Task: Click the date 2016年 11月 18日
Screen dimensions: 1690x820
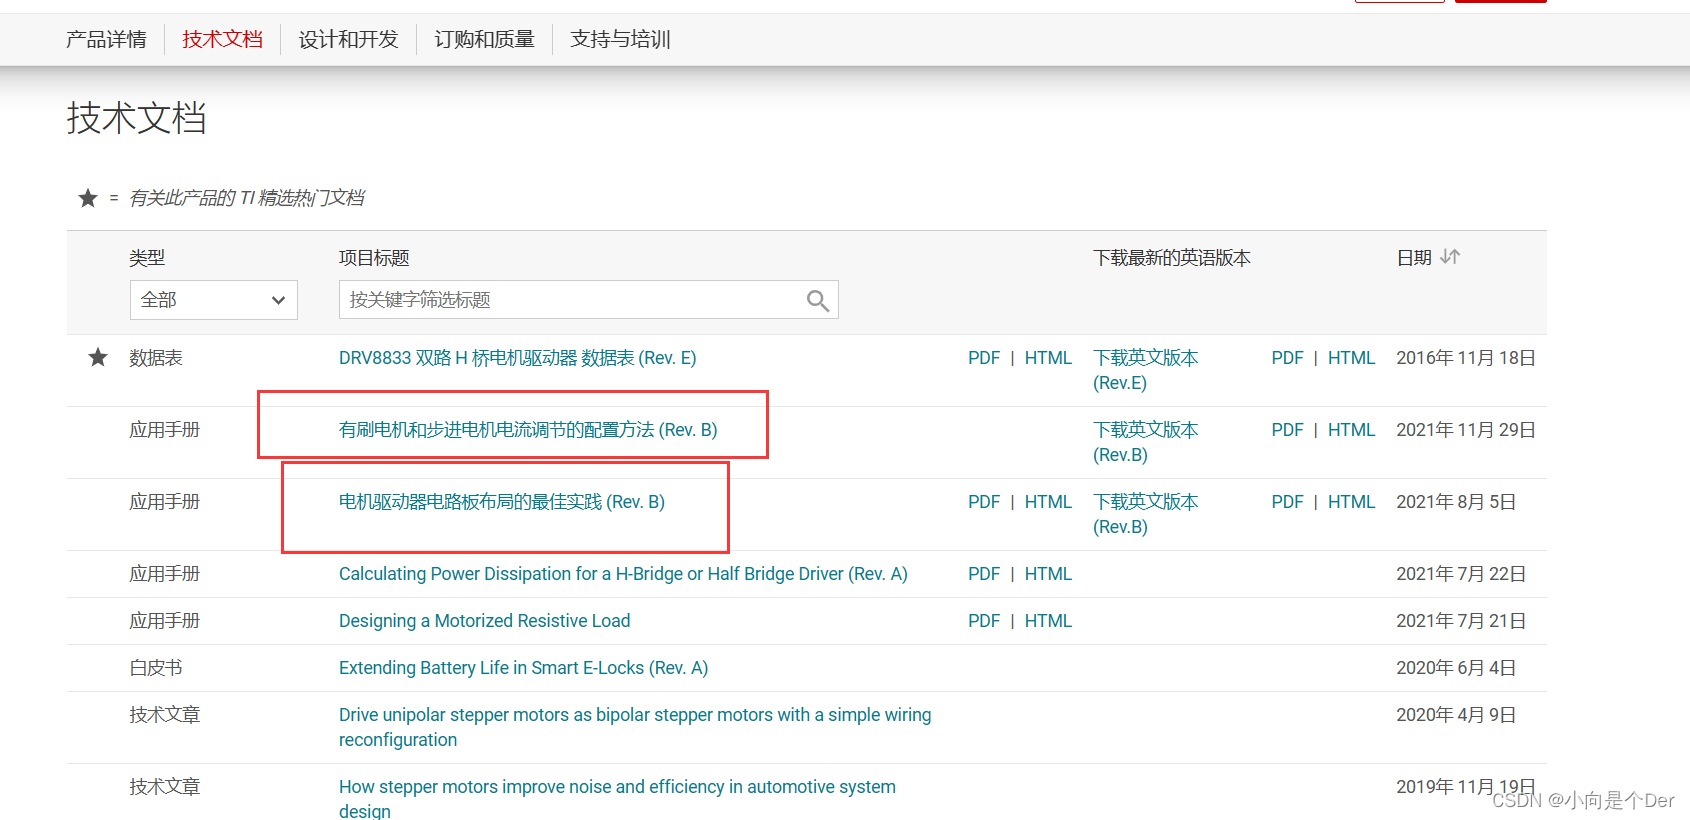Action: [1466, 358]
